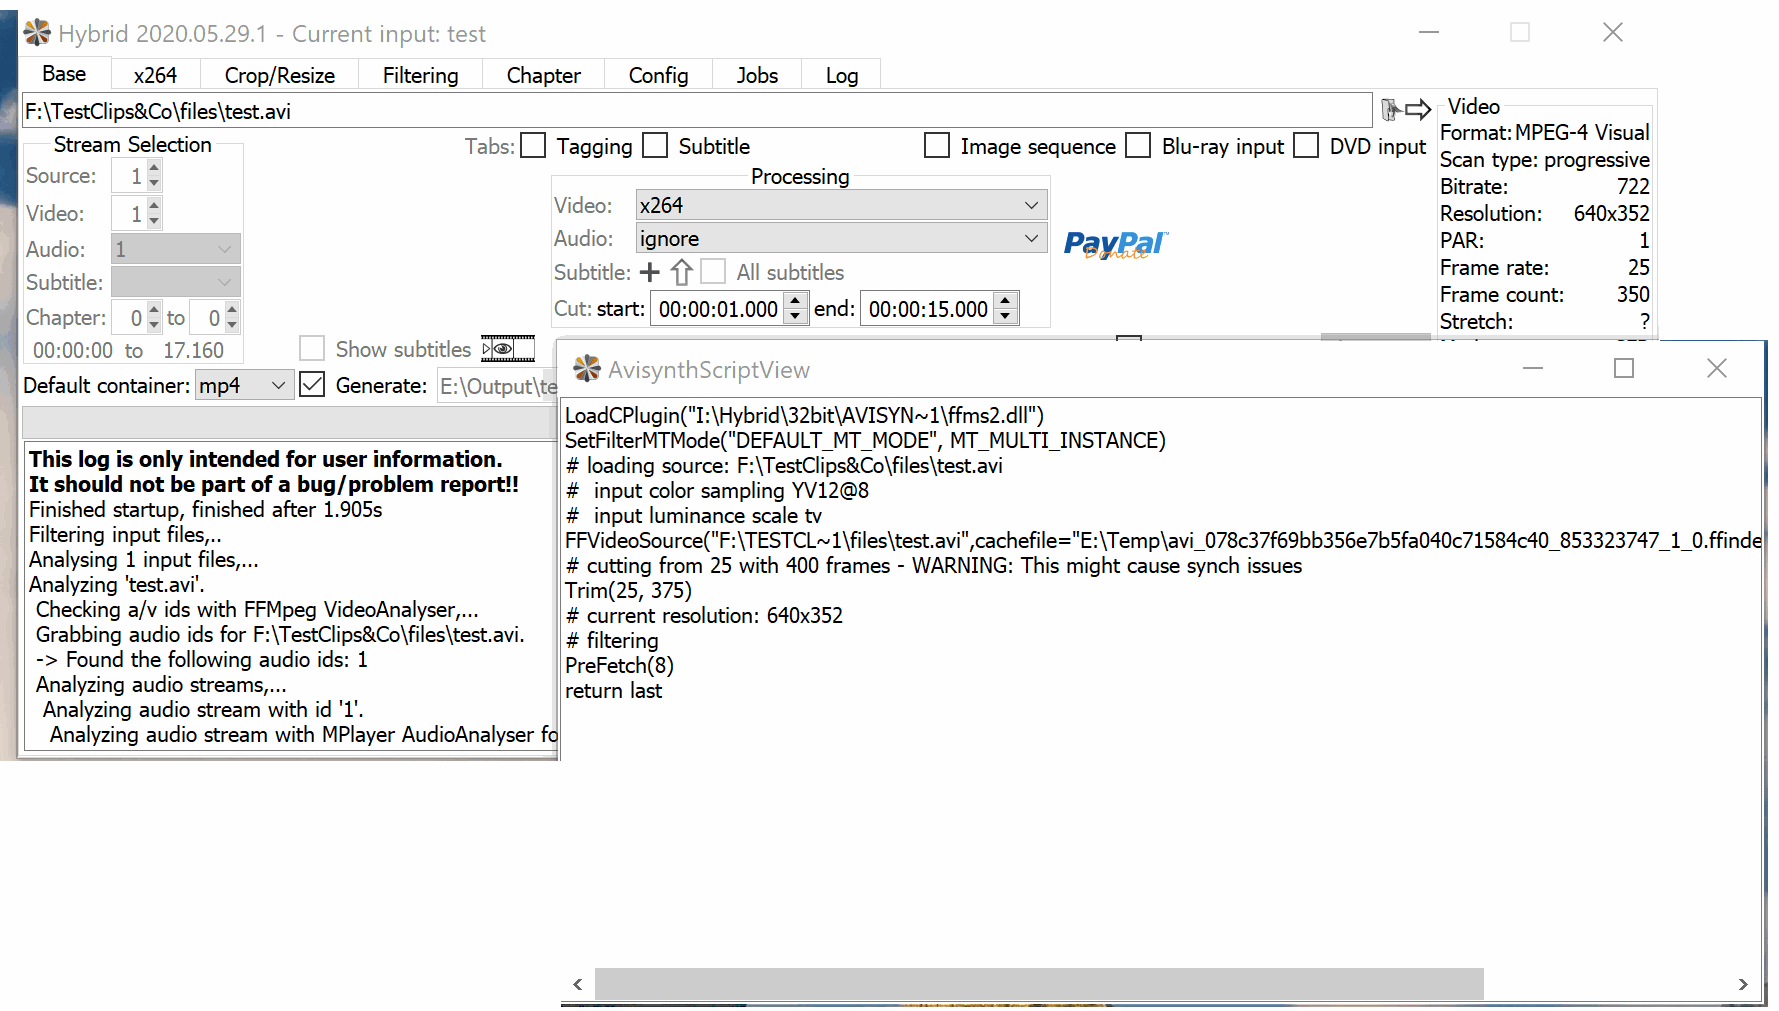Click the AvisynthScriptView window logo icon
The height and width of the screenshot is (1011, 1779).
(587, 369)
